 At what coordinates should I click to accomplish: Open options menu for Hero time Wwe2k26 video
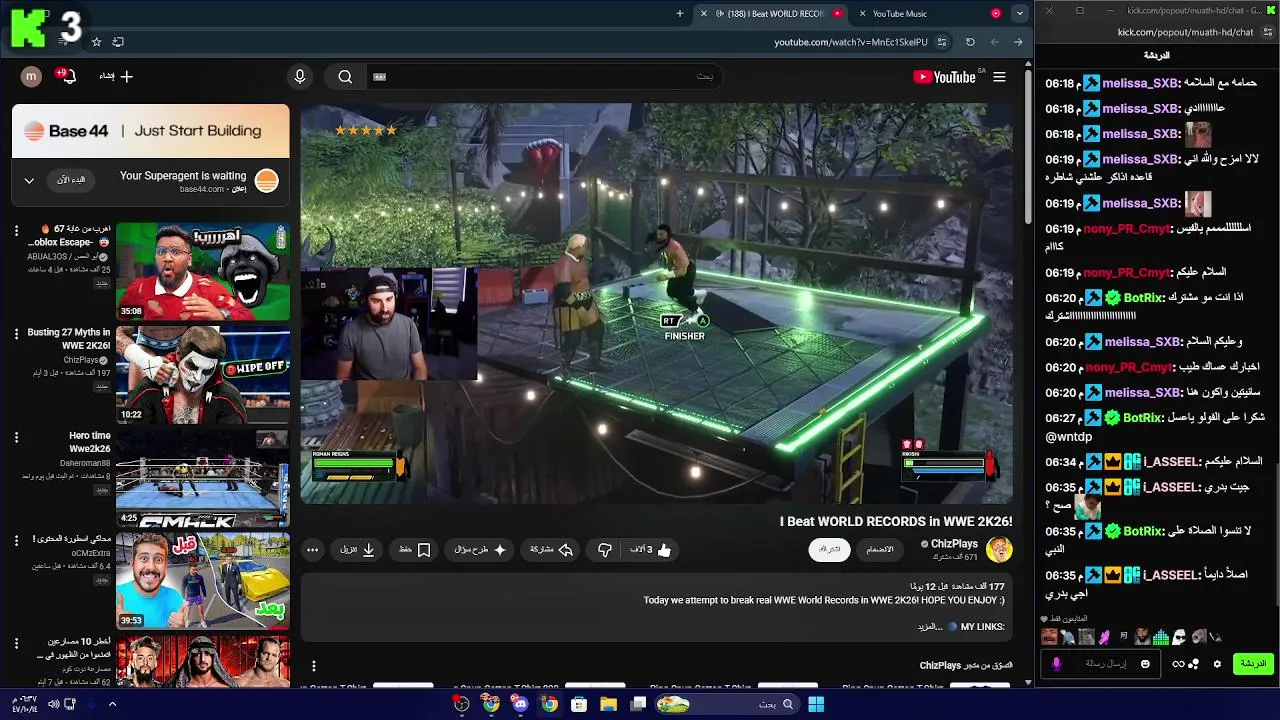(16, 437)
